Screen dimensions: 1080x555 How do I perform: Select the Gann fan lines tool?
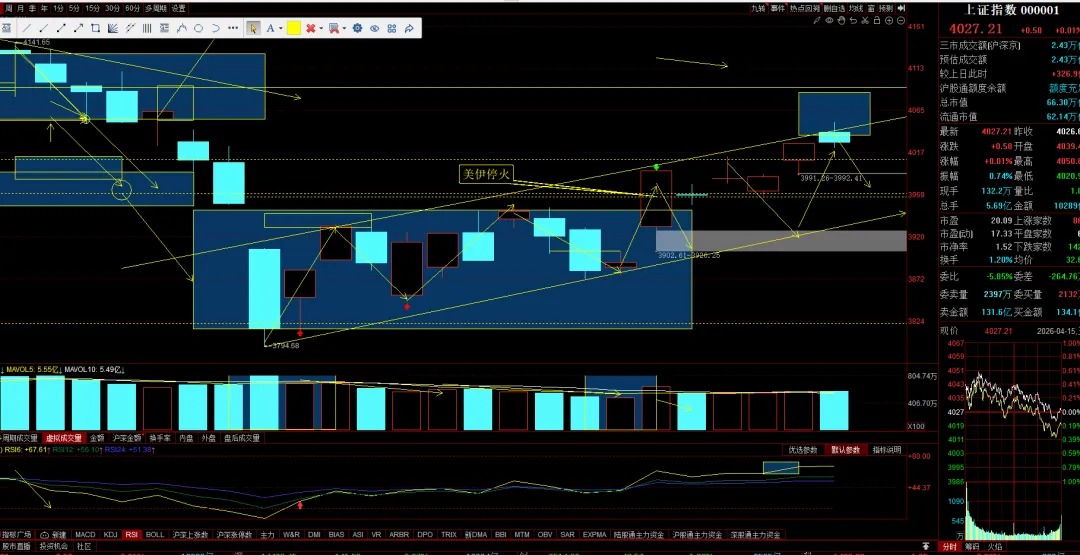point(112,28)
